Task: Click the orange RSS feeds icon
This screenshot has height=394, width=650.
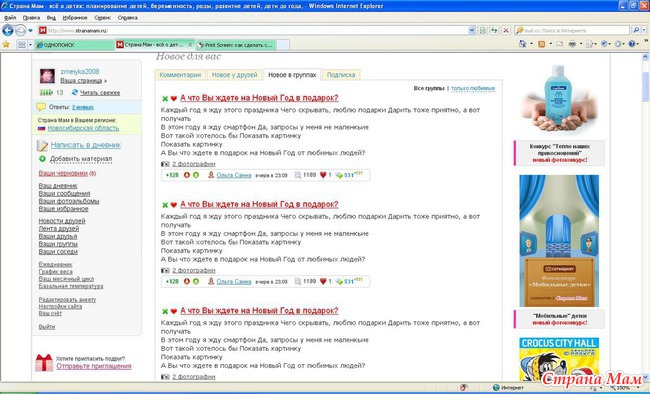Action: (541, 44)
